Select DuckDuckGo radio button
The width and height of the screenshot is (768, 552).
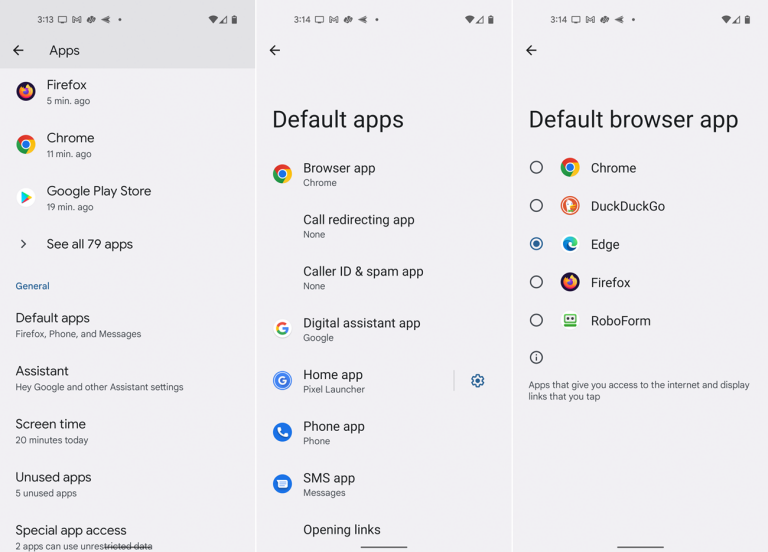tap(537, 206)
